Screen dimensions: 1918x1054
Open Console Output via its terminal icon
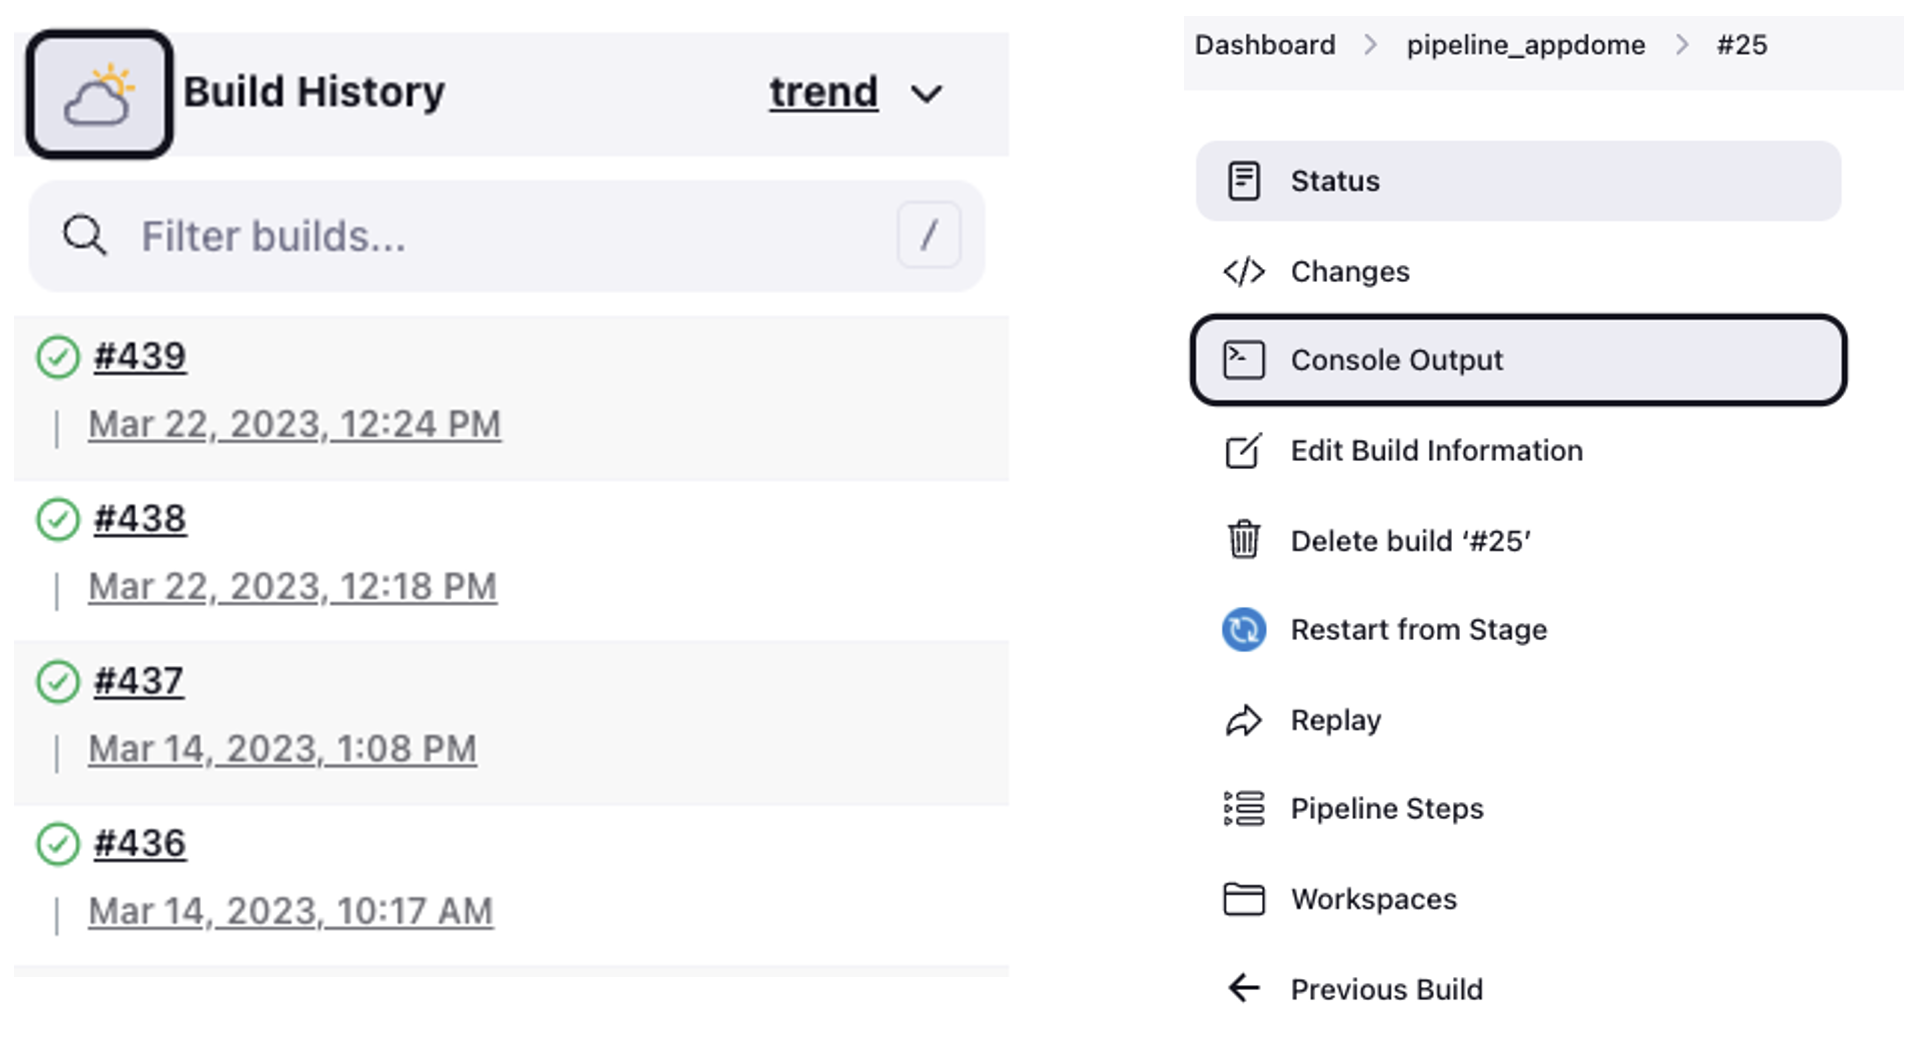pos(1243,359)
